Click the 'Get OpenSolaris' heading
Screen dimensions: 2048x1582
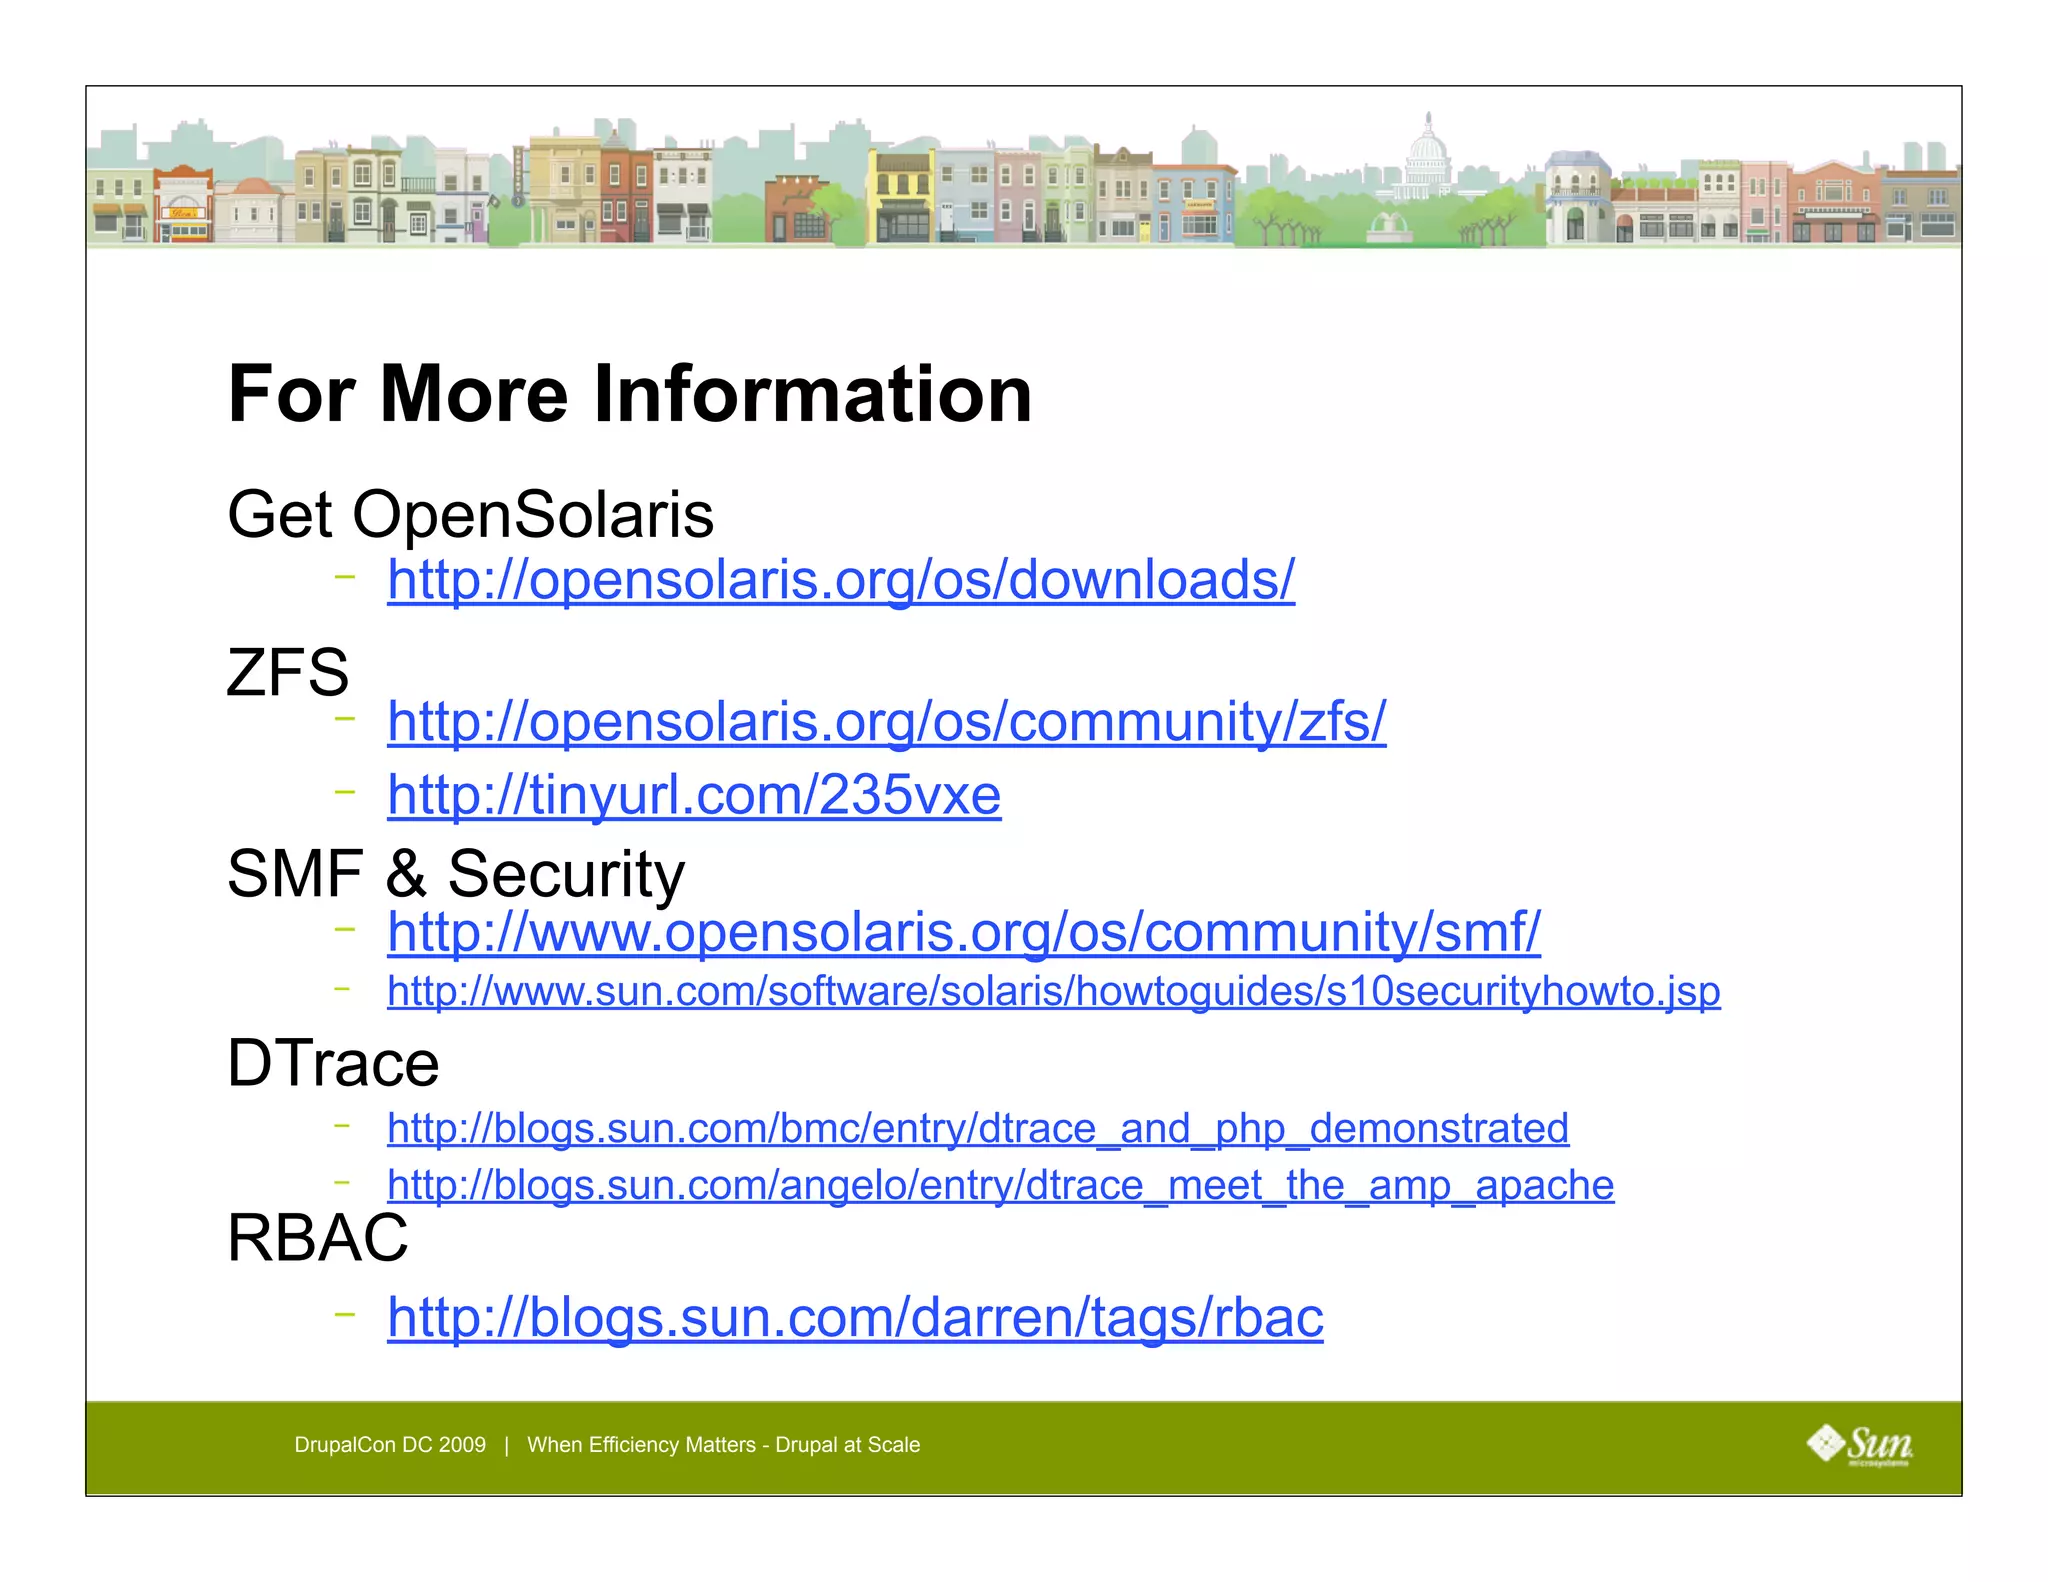[470, 515]
